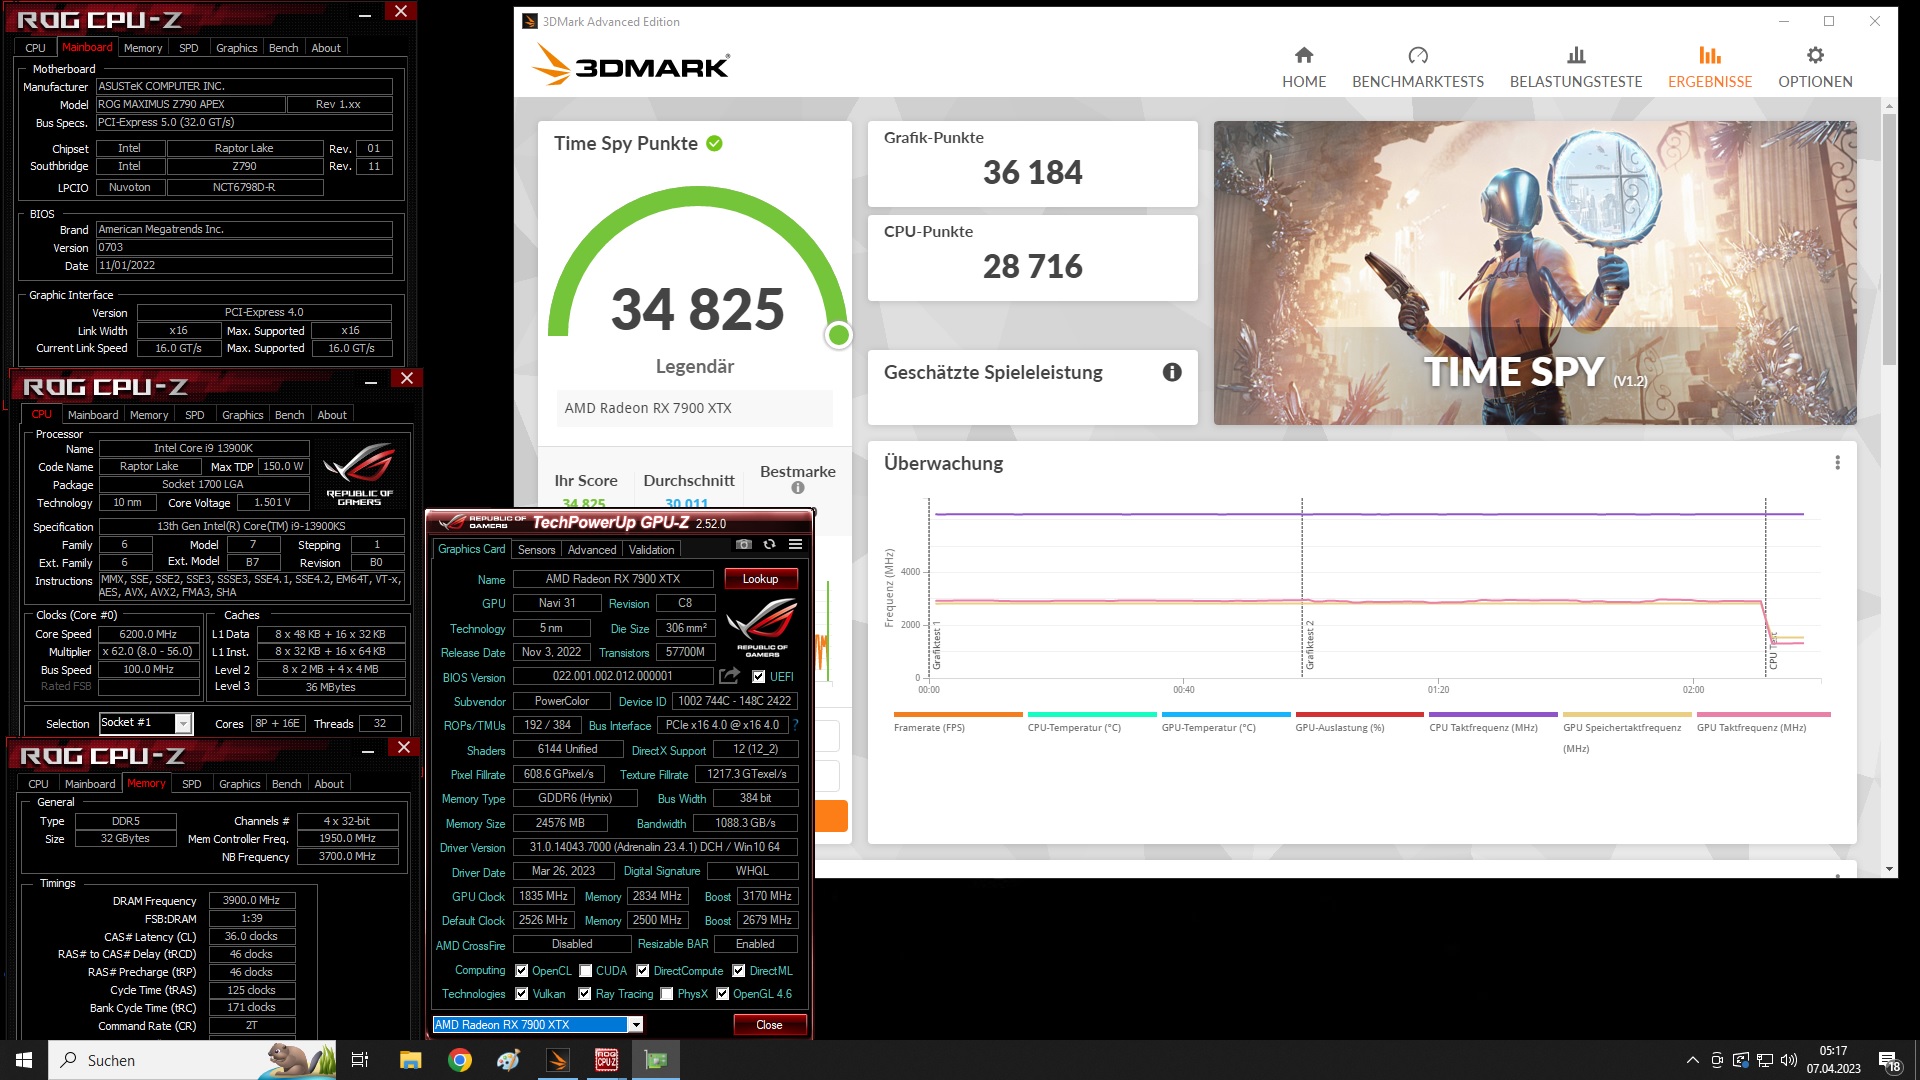Click the 3DMark vertical scrollbar
The width and height of the screenshot is (1920, 1080).
(1888, 240)
